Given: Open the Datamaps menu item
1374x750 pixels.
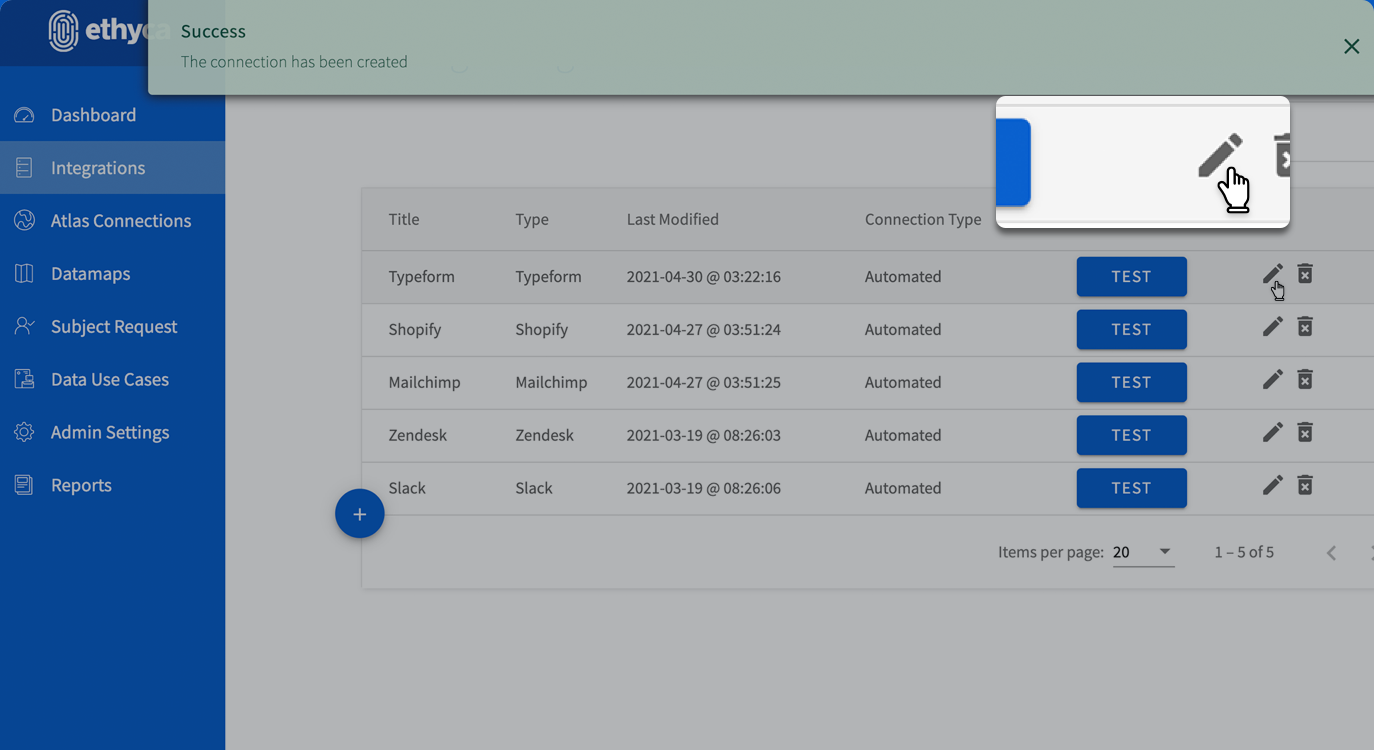Looking at the screenshot, I should (x=112, y=274).
